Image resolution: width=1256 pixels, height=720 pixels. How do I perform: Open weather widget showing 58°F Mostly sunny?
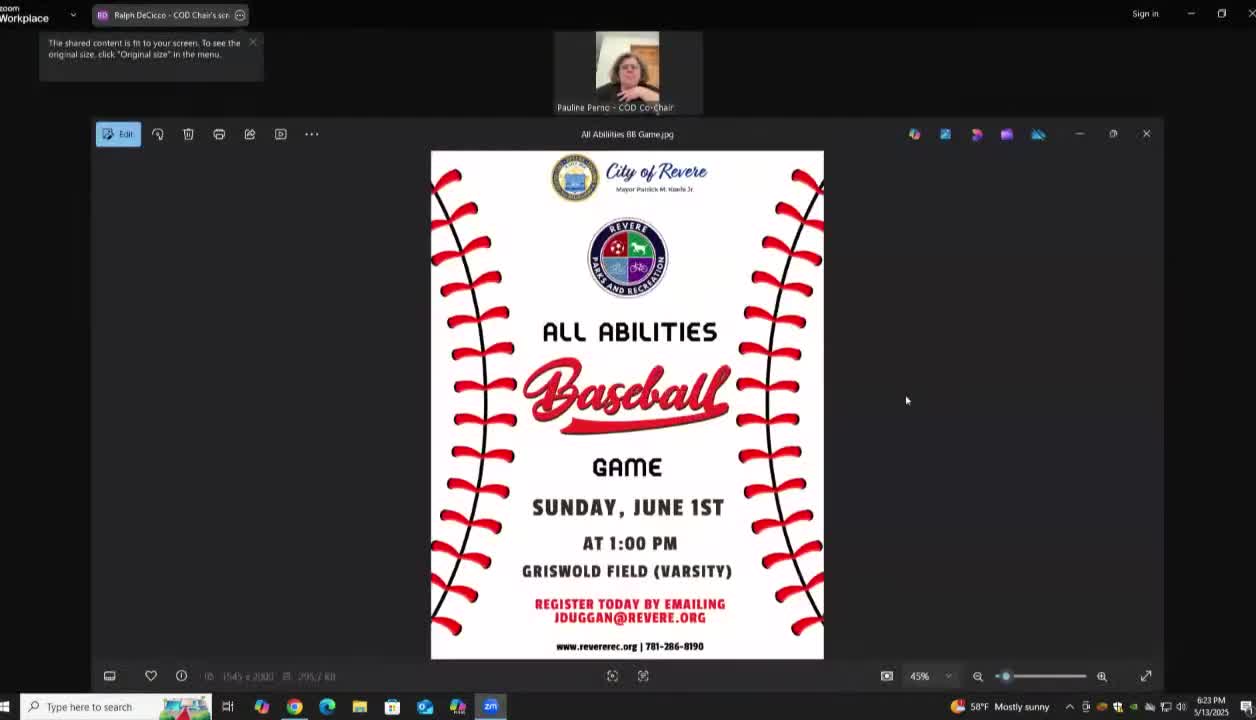(1000, 707)
